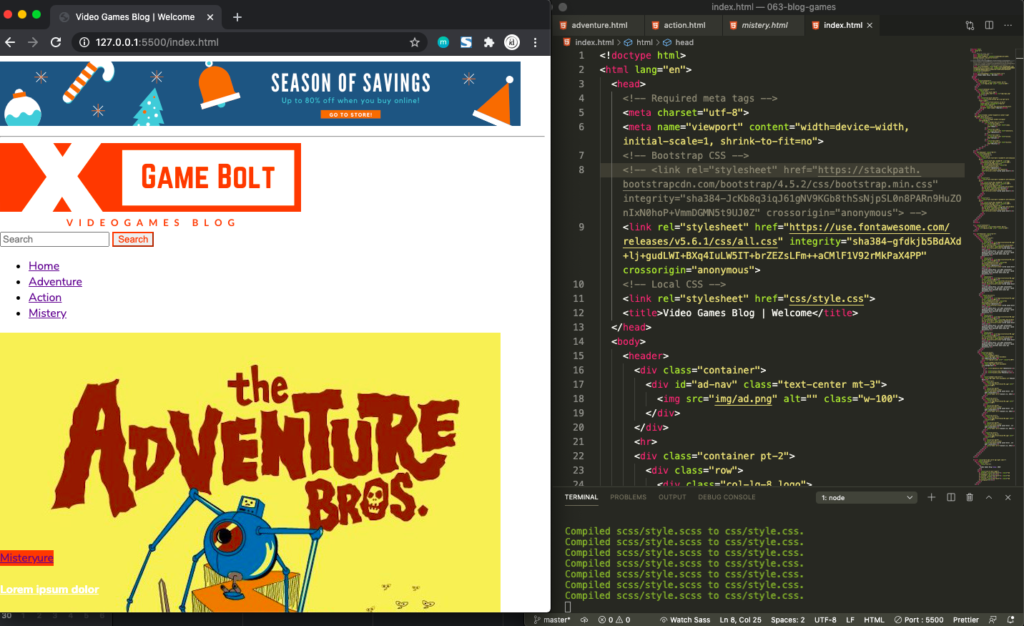Screen dimensions: 1024x626
Task: Follow the css/style.css href in code
Action: [827, 299]
